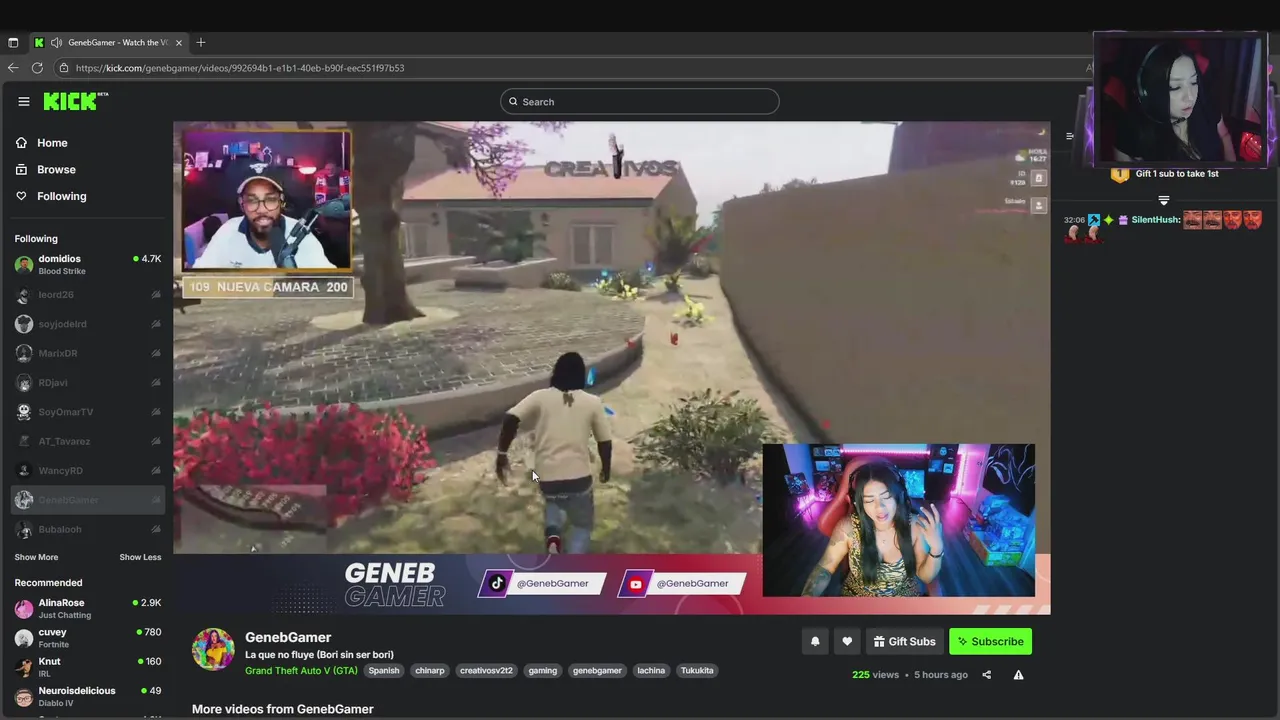Click into the Kick search field
Screen dimensions: 1280x720
tap(640, 102)
